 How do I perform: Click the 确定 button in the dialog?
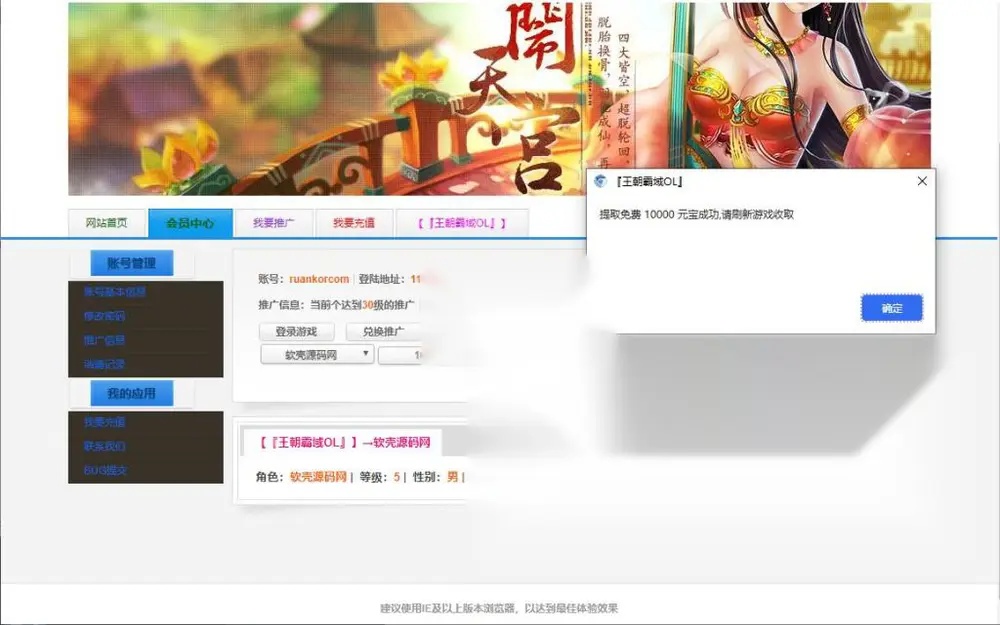(x=892, y=308)
